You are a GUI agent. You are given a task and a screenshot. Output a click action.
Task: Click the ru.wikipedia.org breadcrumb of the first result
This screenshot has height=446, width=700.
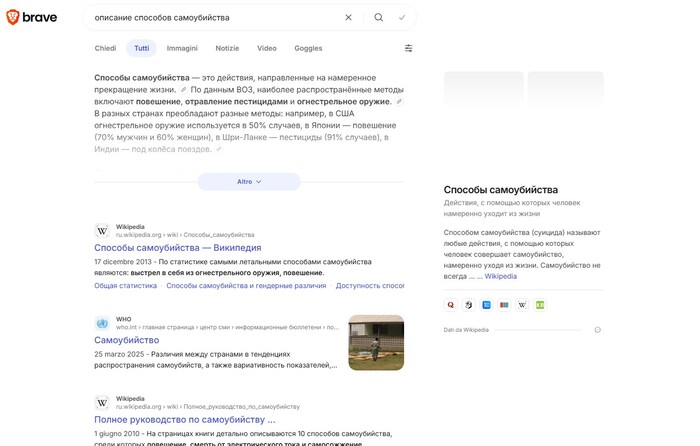click(x=185, y=235)
